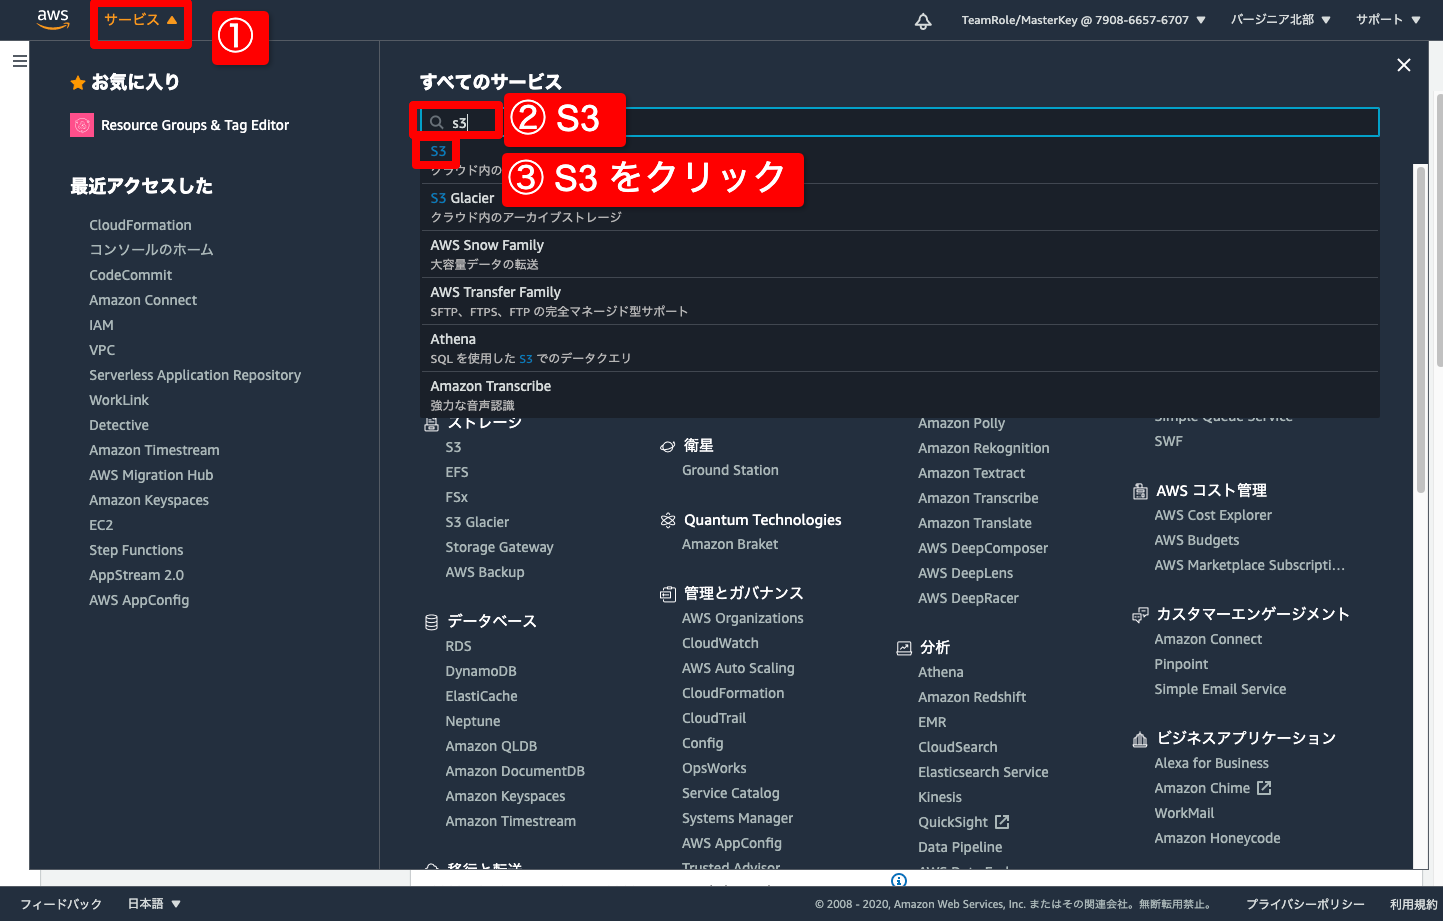
Task: Open the hamburger side menu
Action: tap(19, 61)
